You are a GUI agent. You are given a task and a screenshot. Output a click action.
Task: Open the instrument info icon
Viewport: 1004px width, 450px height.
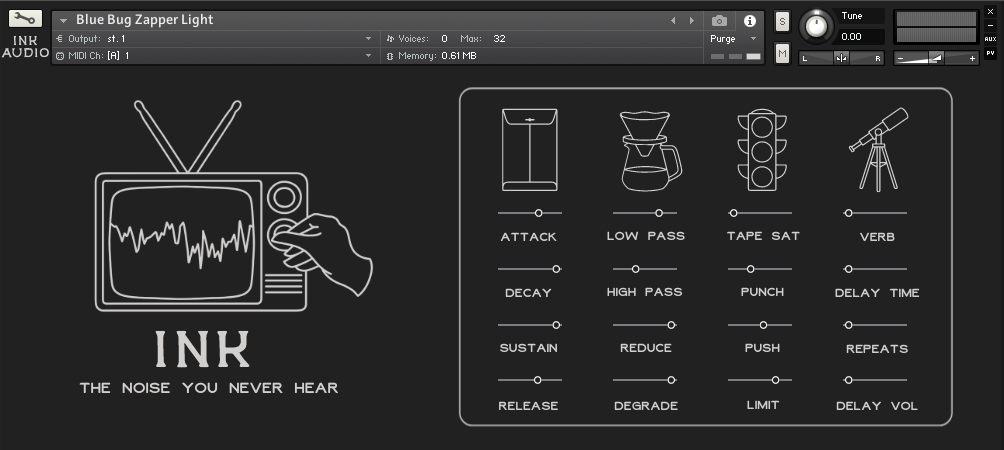[x=750, y=20]
